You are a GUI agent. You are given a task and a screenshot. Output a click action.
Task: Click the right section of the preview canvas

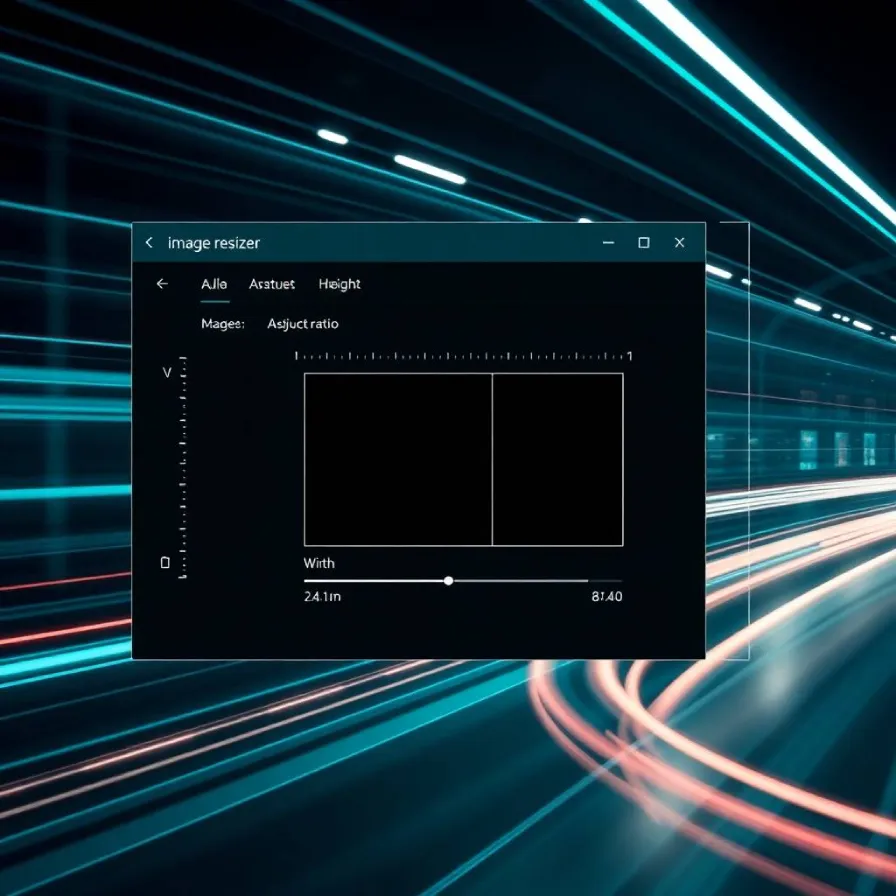point(557,460)
